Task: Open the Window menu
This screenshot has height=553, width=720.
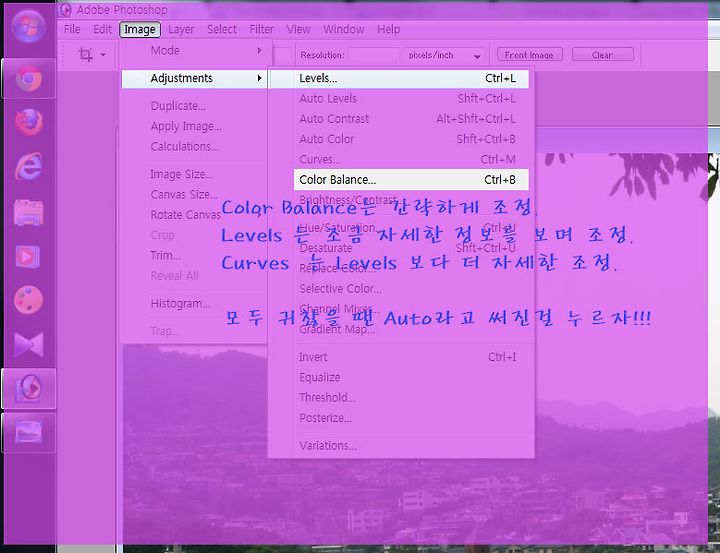Action: coord(343,29)
